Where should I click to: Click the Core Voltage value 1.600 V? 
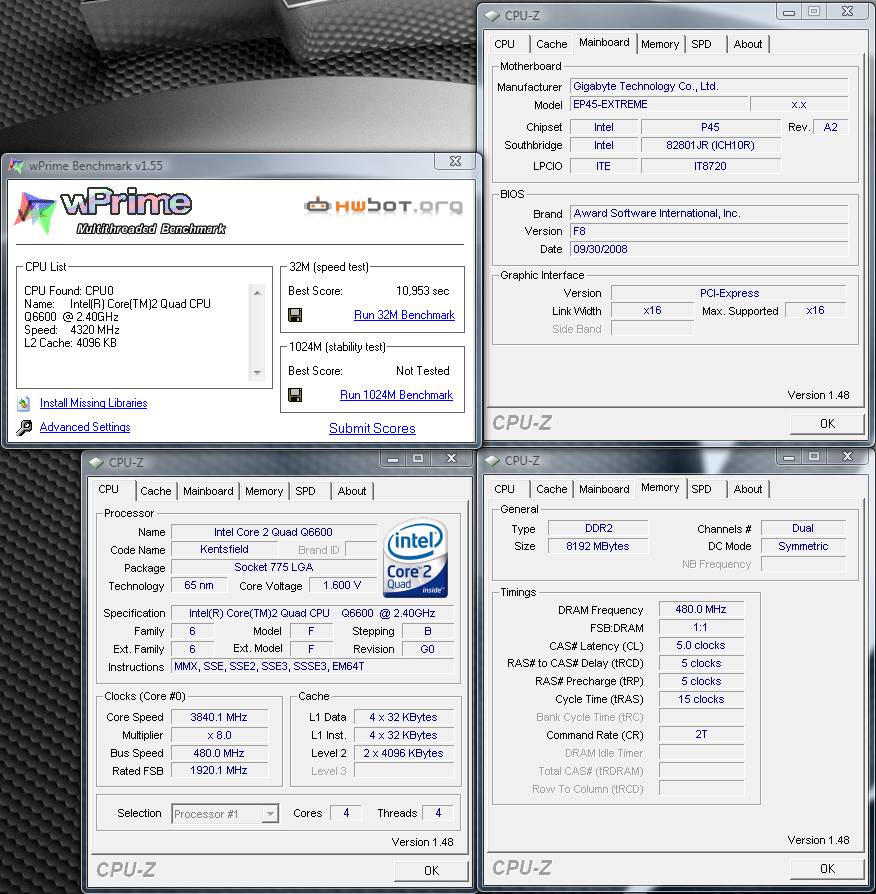pos(342,585)
